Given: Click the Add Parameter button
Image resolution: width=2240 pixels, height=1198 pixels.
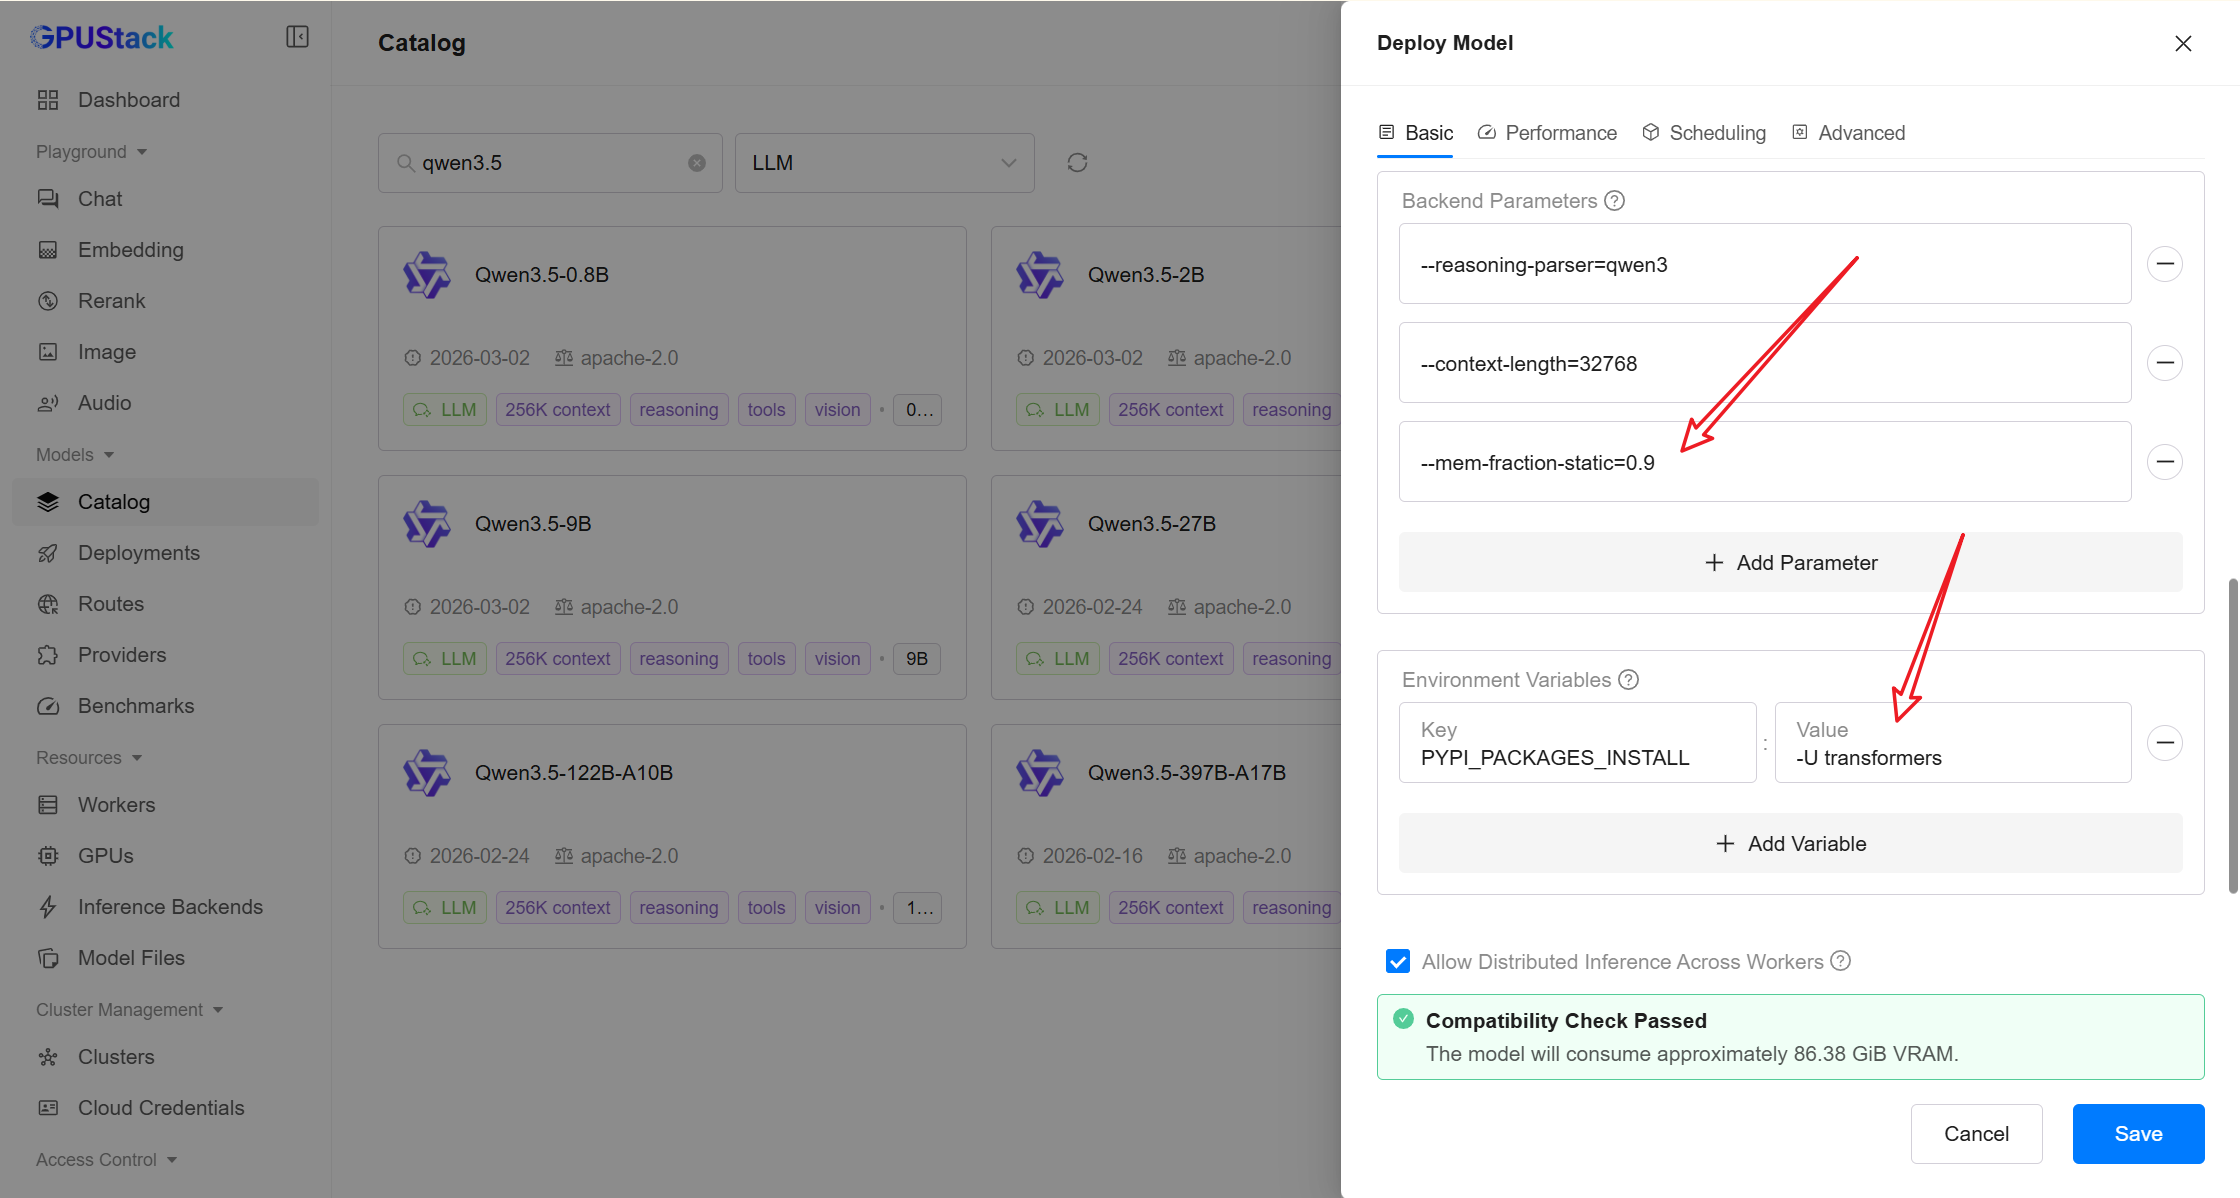Looking at the screenshot, I should (x=1790, y=563).
